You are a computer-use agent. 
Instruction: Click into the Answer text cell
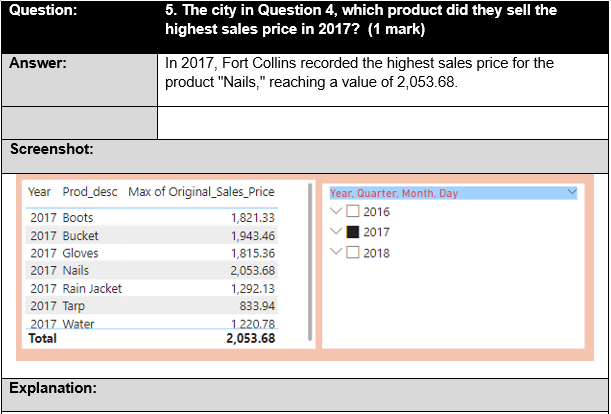coord(380,77)
